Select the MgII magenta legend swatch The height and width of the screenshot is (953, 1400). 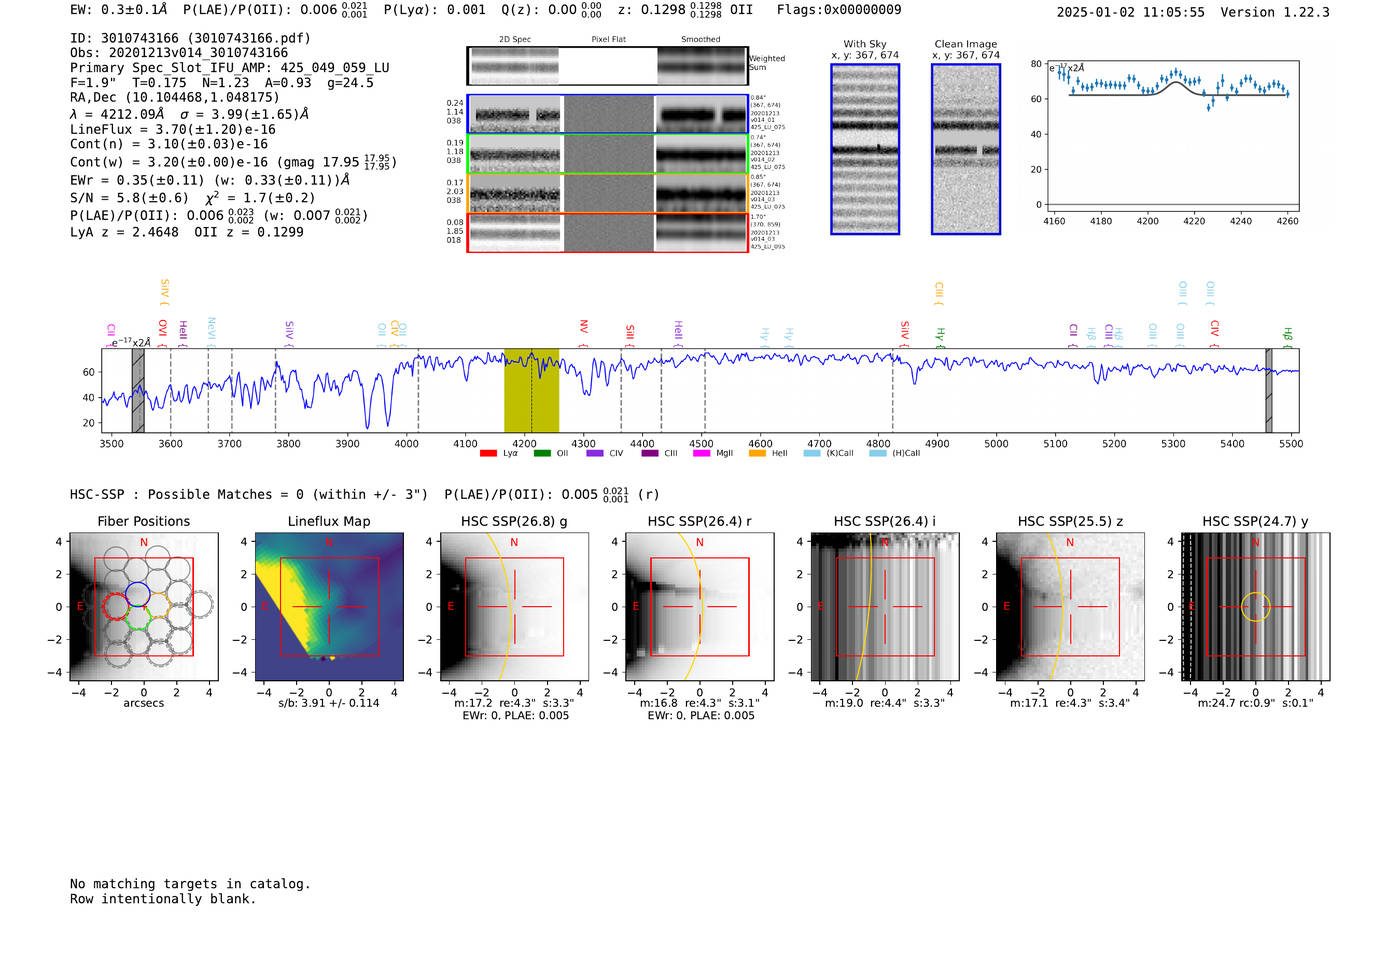[703, 453]
